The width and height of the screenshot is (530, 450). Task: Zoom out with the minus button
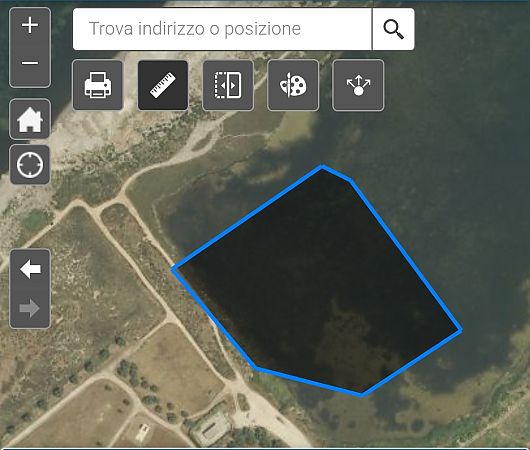(30, 63)
